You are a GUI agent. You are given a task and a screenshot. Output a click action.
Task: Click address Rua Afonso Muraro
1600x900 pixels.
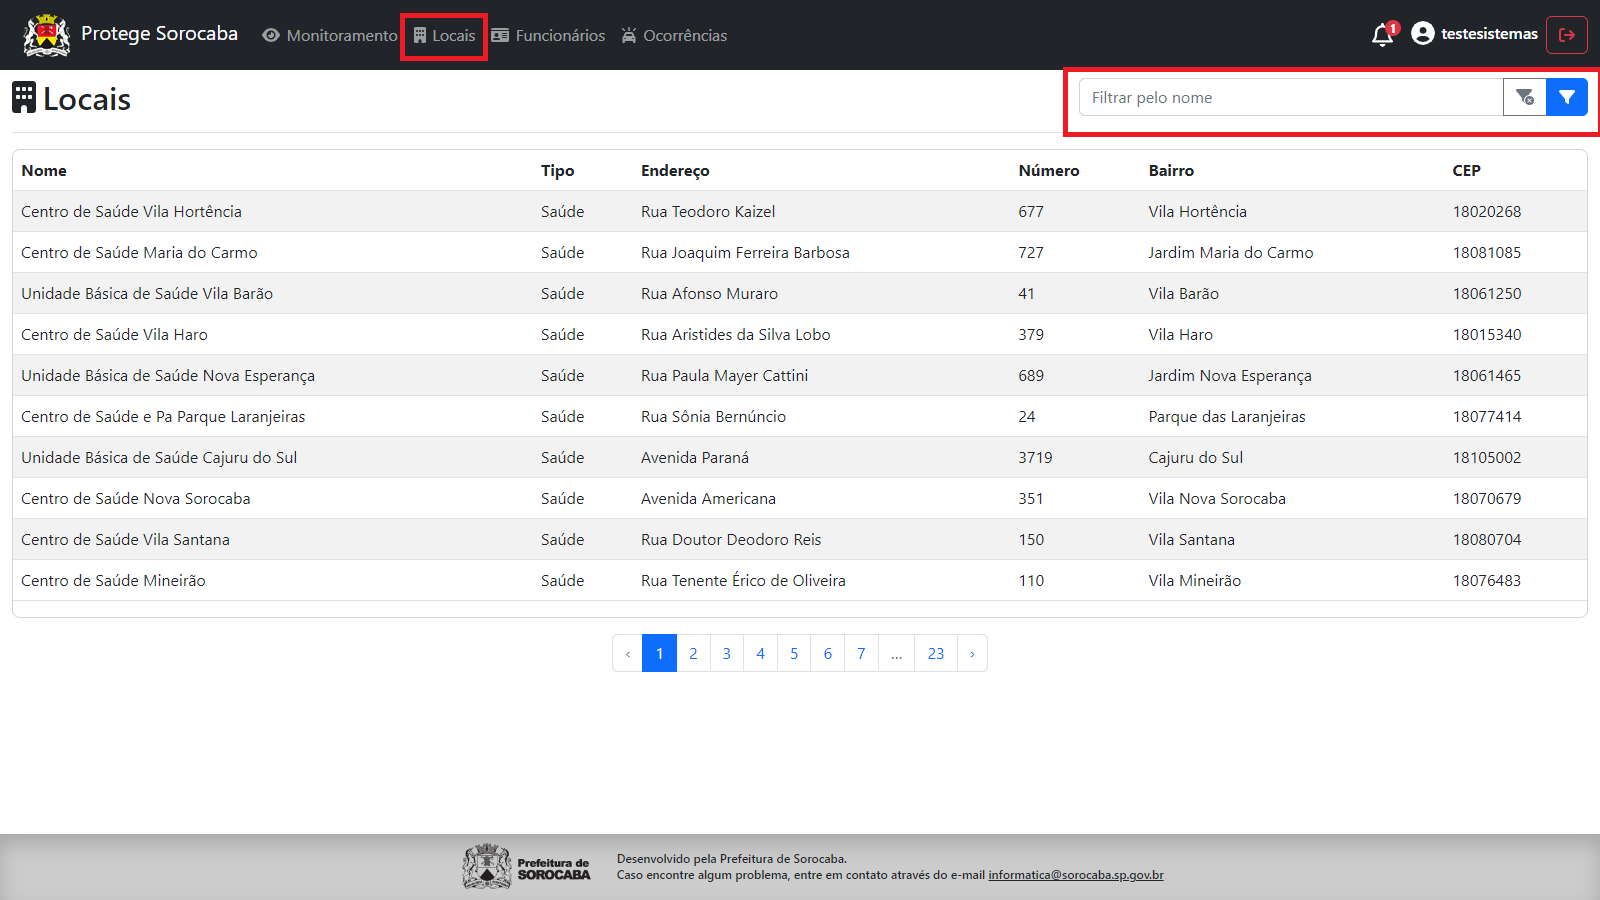(x=709, y=293)
